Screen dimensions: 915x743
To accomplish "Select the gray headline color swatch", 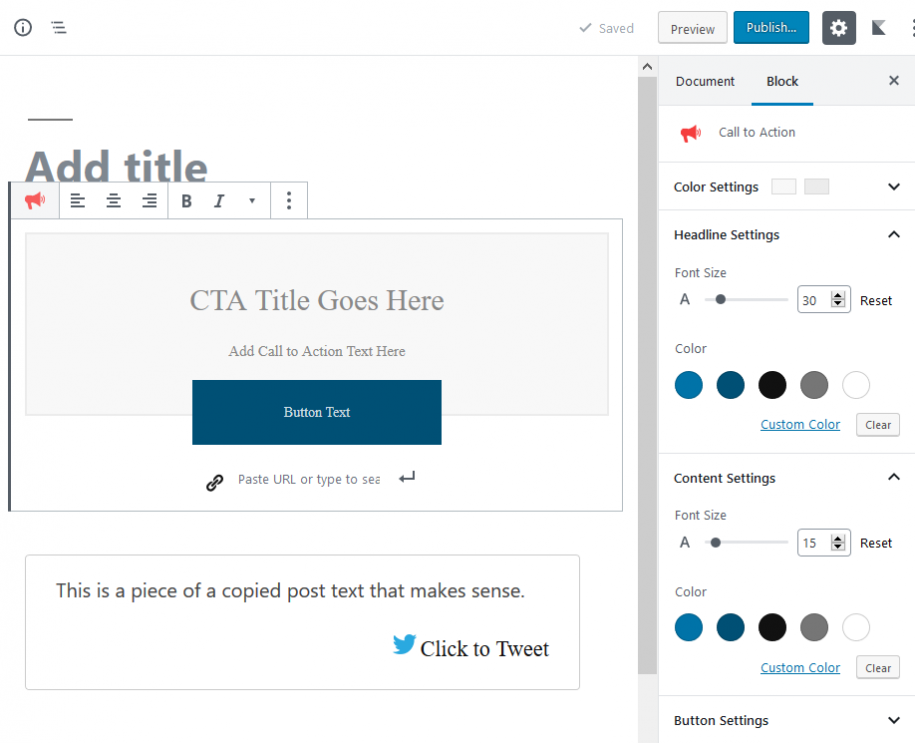I will tap(814, 385).
